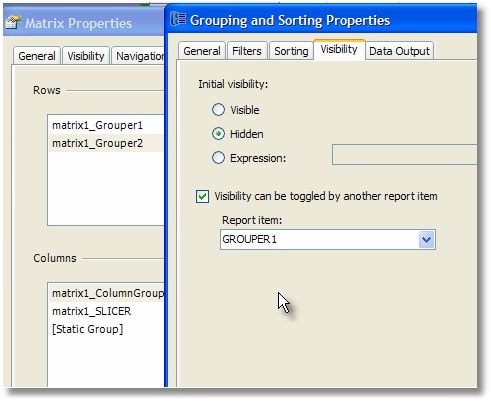Switch to the Filters tab
Image resolution: width=491 pixels, height=402 pixels.
pos(247,51)
